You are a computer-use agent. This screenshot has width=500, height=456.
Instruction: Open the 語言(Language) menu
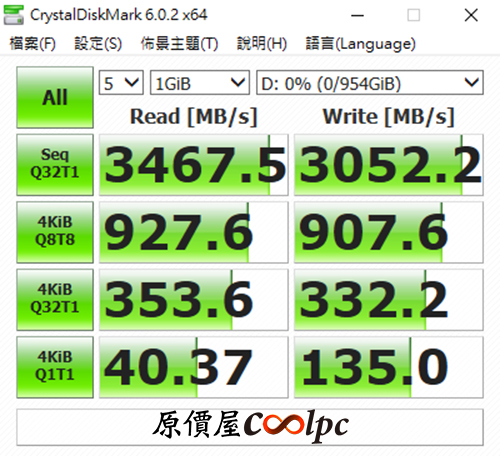361,44
